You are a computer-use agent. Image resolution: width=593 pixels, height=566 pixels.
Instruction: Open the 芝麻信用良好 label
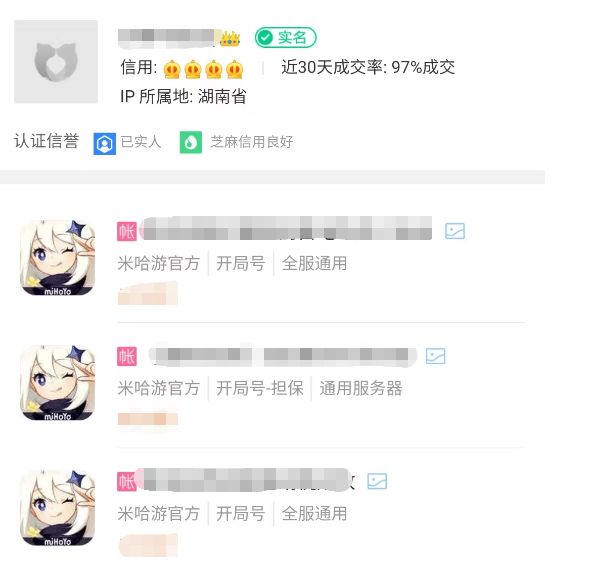pyautogui.click(x=252, y=142)
